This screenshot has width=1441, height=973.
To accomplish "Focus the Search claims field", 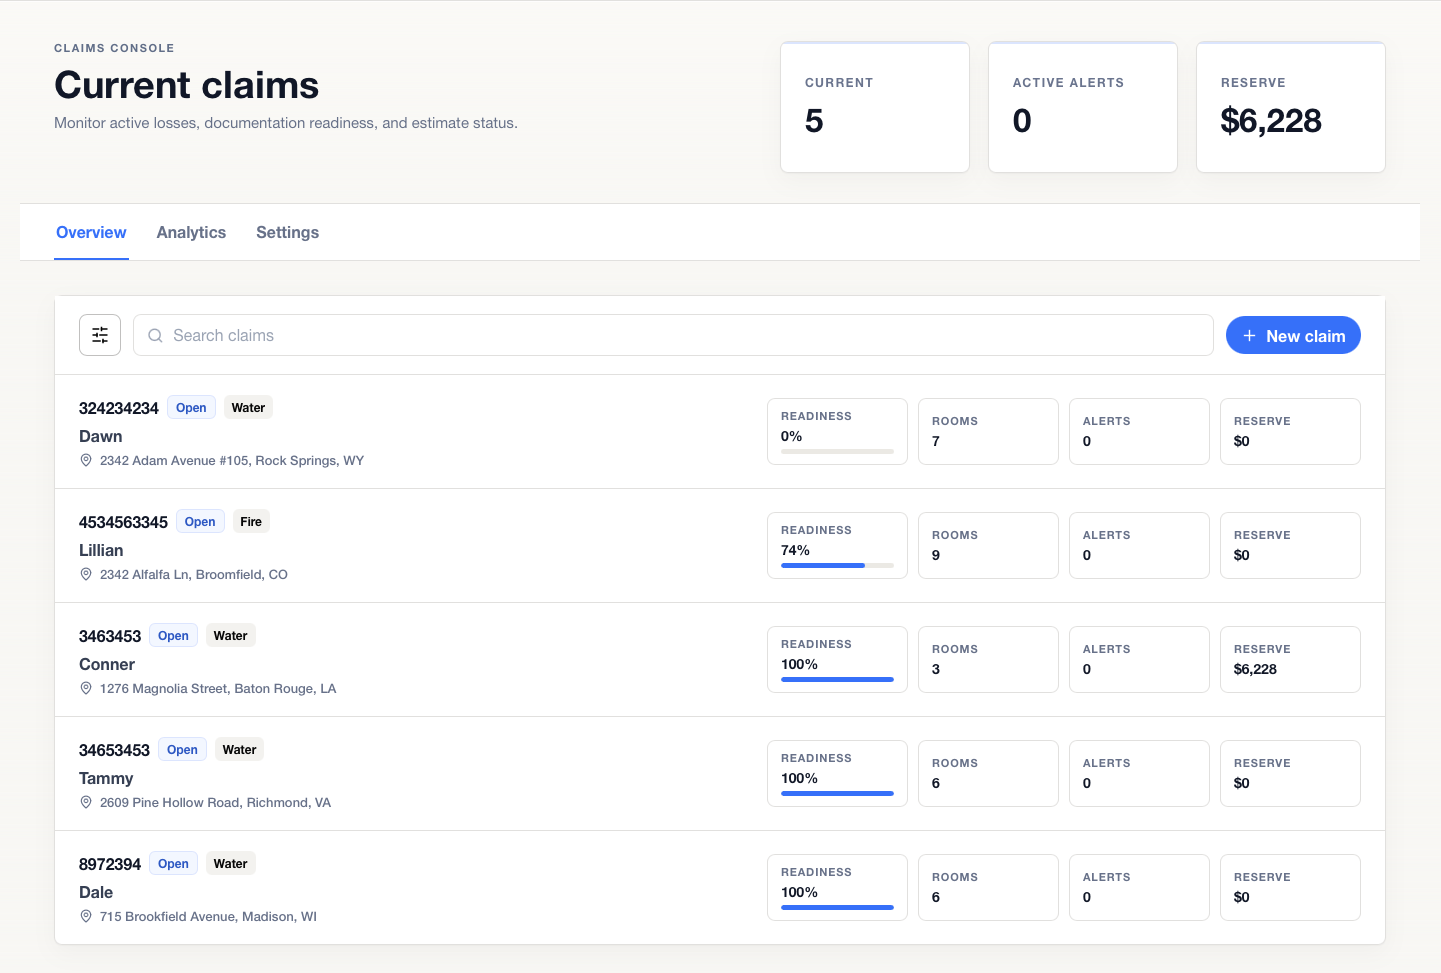I will pyautogui.click(x=673, y=336).
